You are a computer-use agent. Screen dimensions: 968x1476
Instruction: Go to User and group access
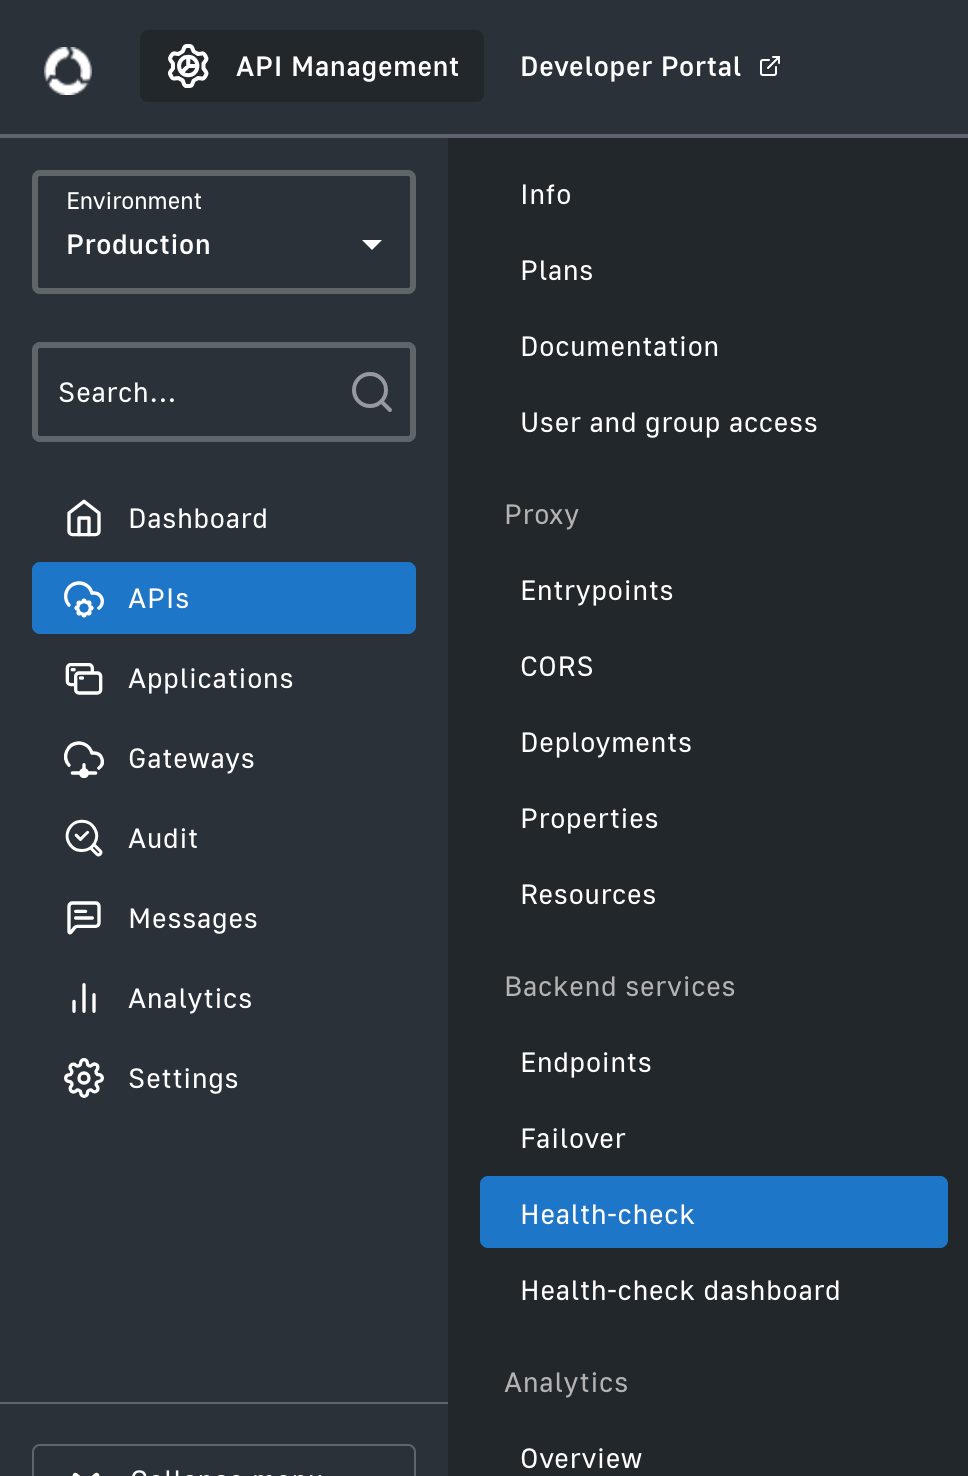668,422
